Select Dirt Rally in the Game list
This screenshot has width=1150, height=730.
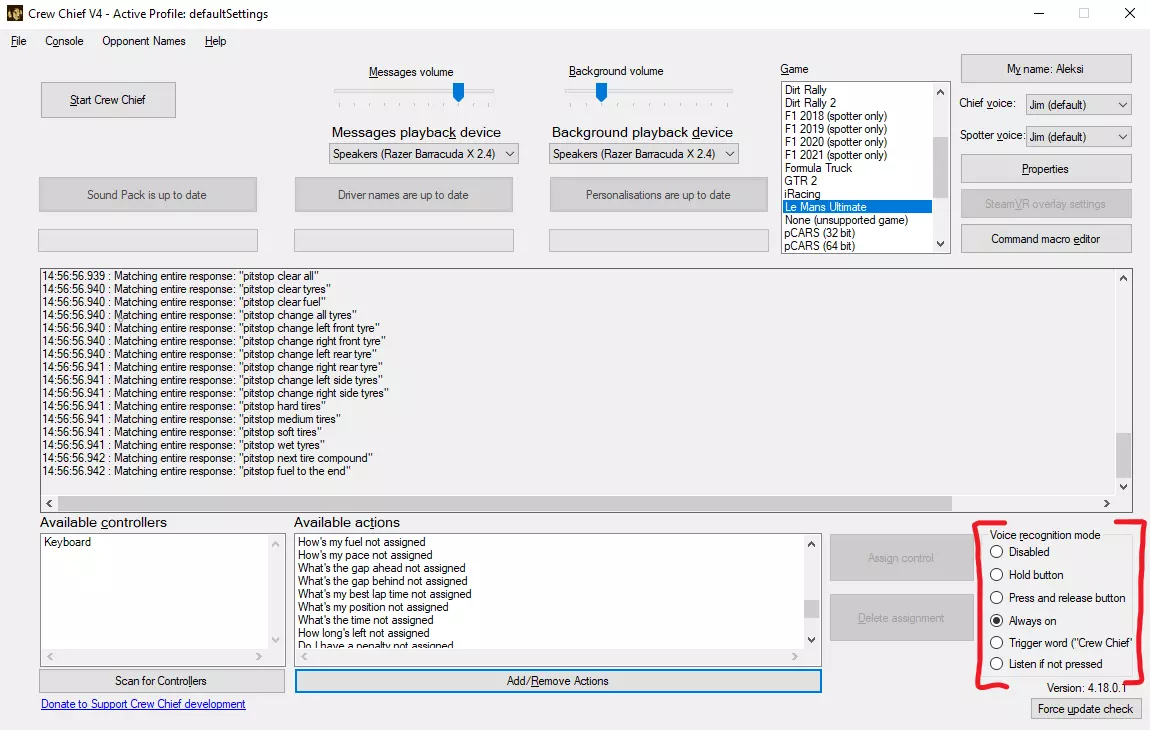click(x=805, y=90)
